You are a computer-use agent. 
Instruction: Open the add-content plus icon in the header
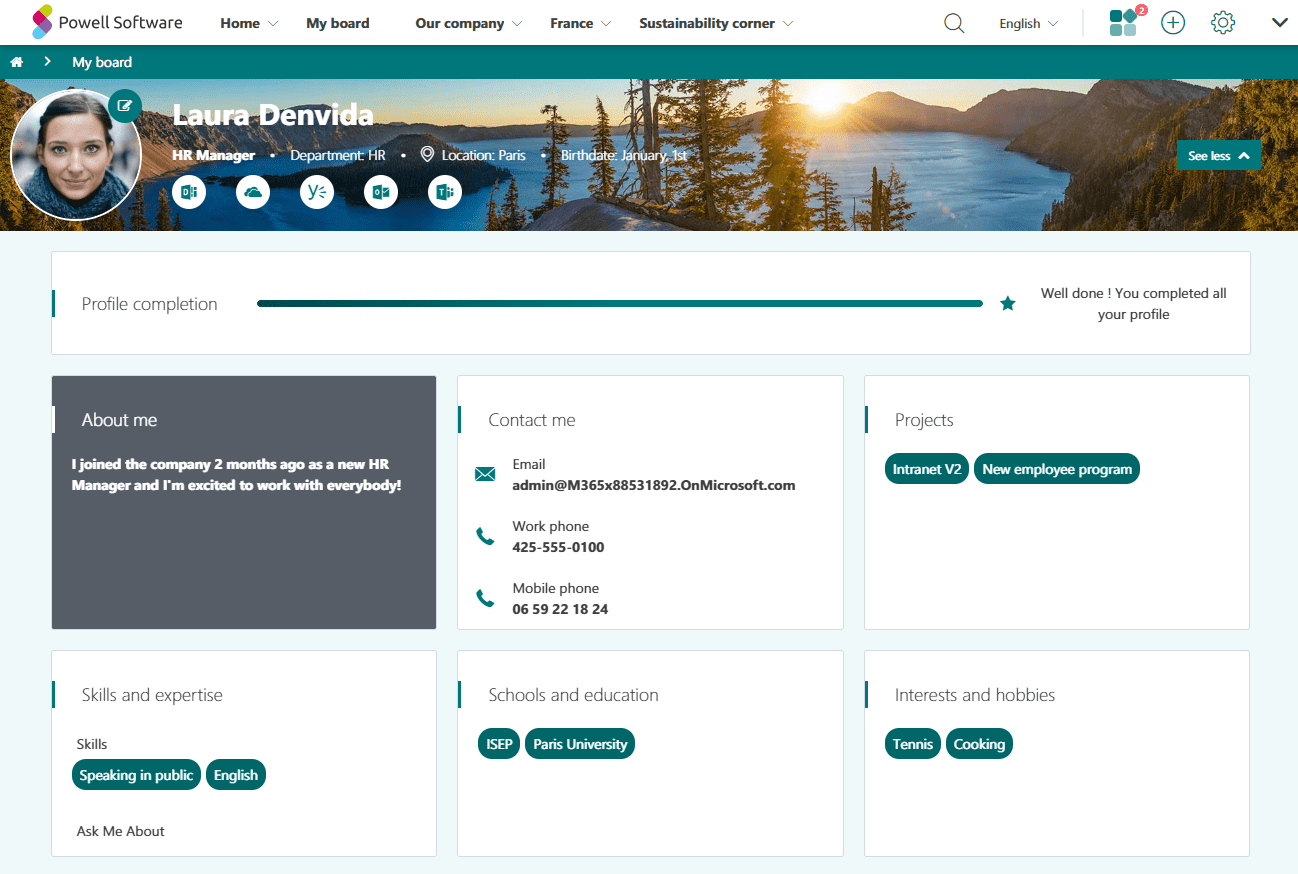(x=1172, y=22)
